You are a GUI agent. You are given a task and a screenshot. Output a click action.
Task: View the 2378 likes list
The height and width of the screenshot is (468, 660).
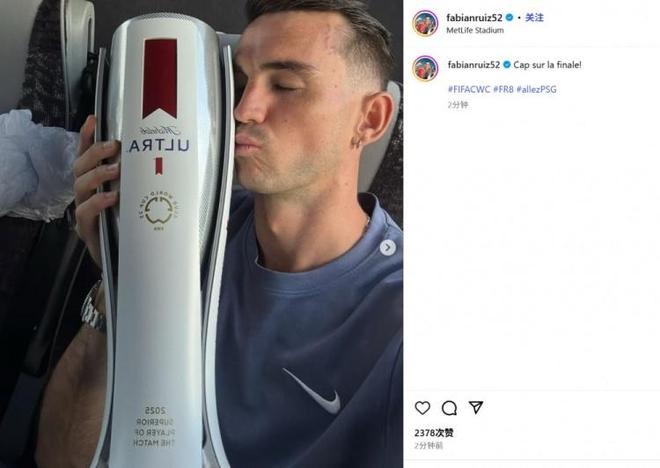click(434, 433)
